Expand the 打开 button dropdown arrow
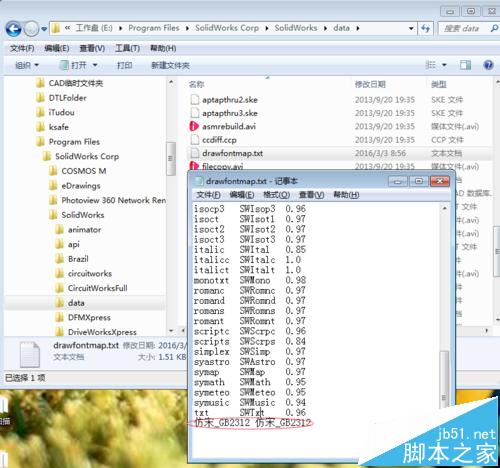The image size is (500, 468). (x=95, y=65)
